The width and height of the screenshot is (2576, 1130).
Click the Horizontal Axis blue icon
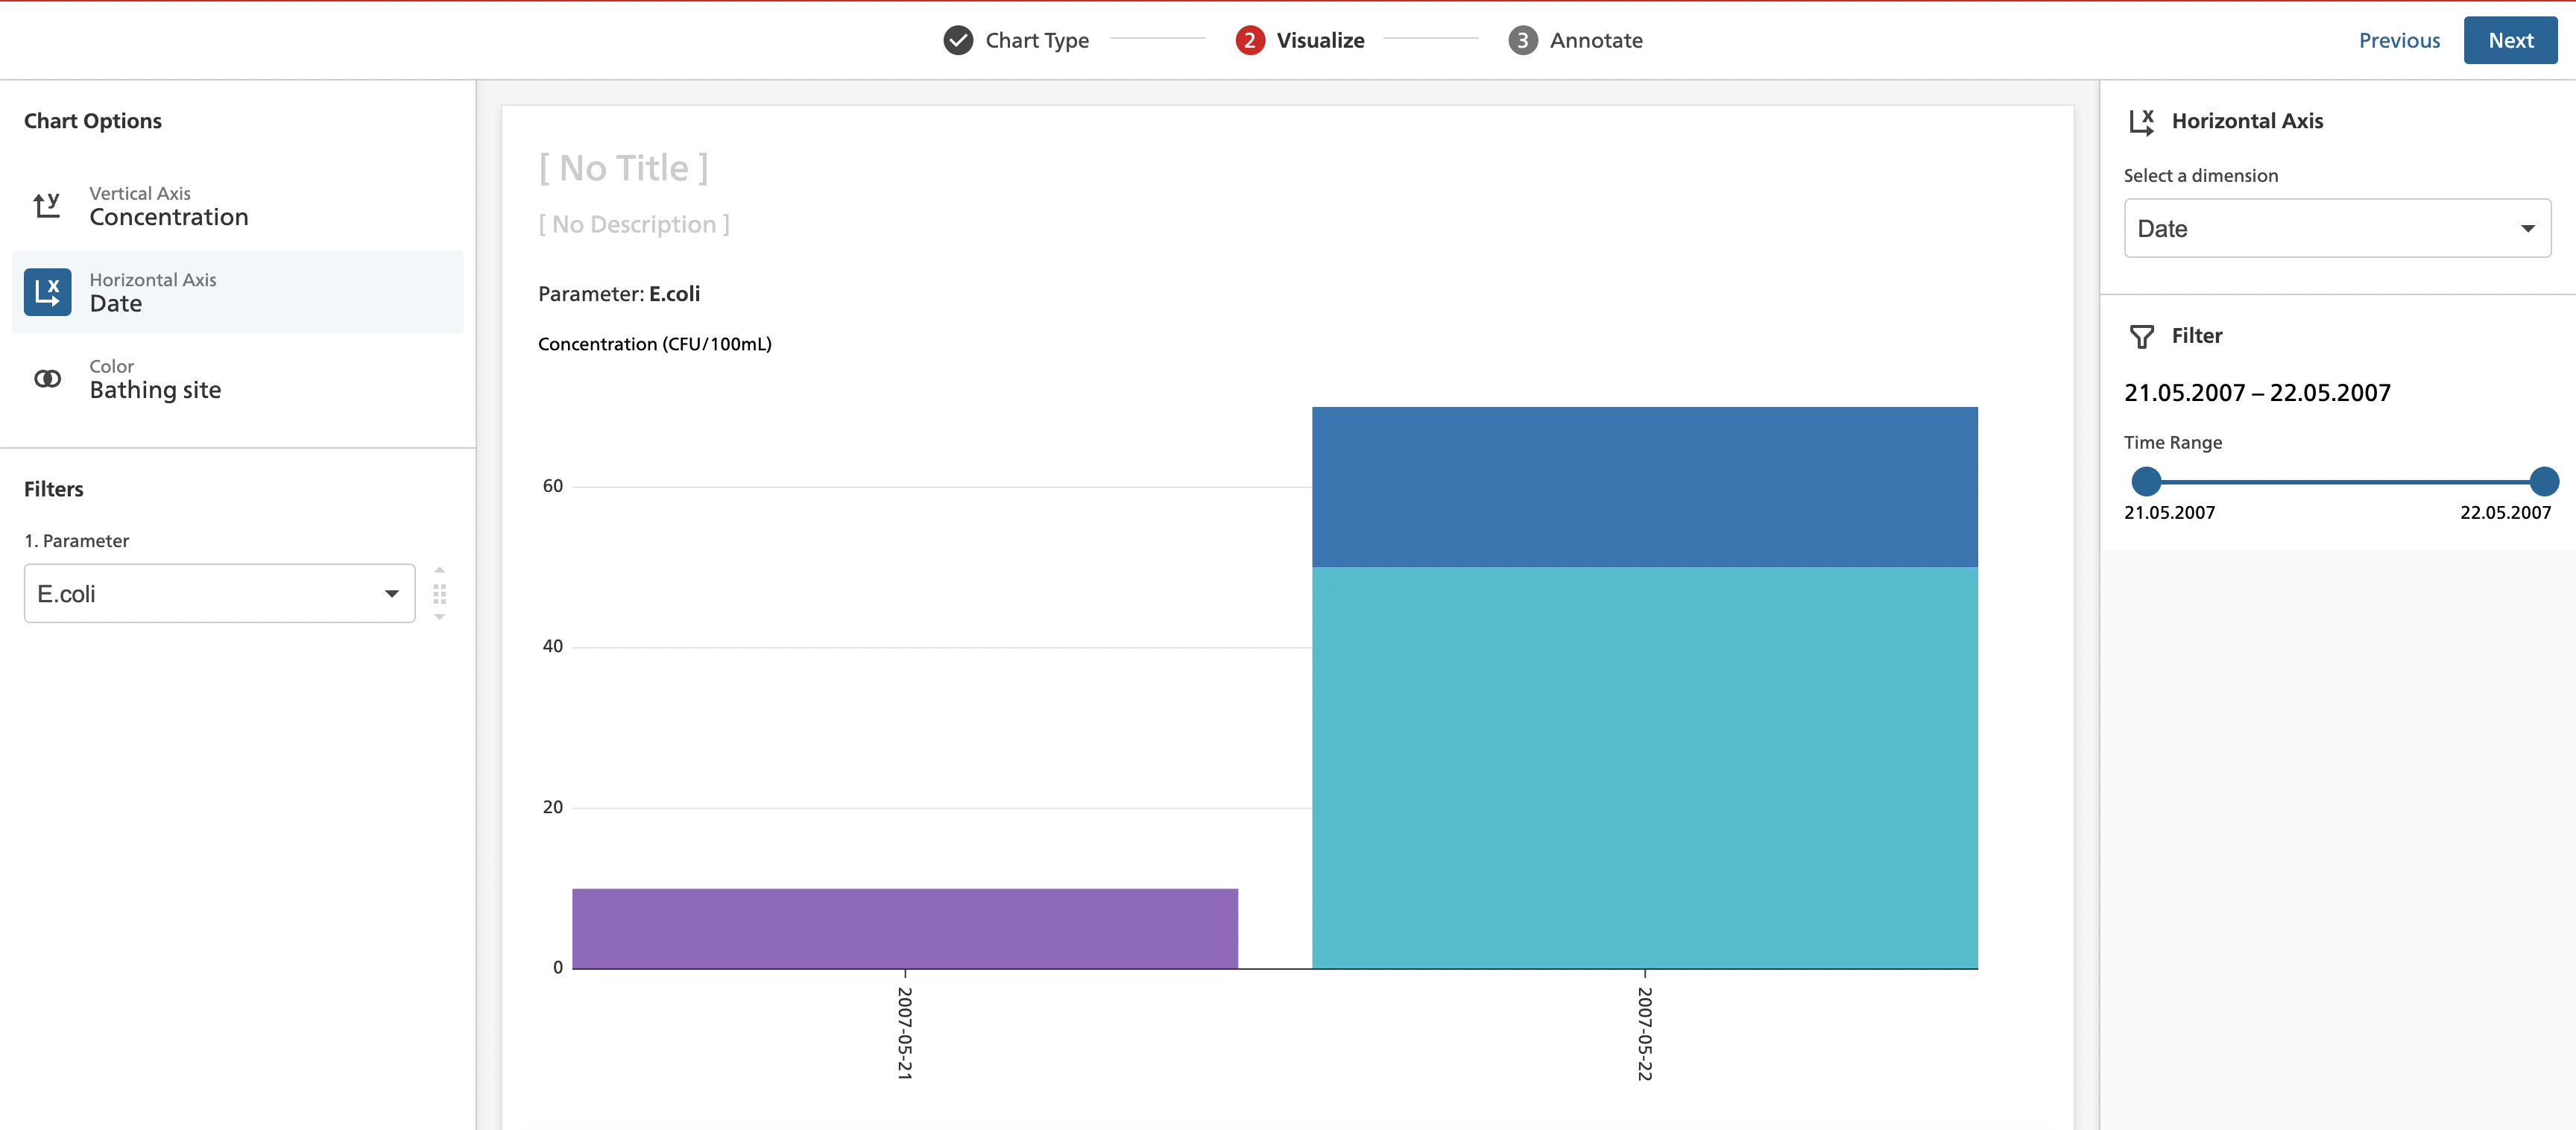click(x=47, y=292)
